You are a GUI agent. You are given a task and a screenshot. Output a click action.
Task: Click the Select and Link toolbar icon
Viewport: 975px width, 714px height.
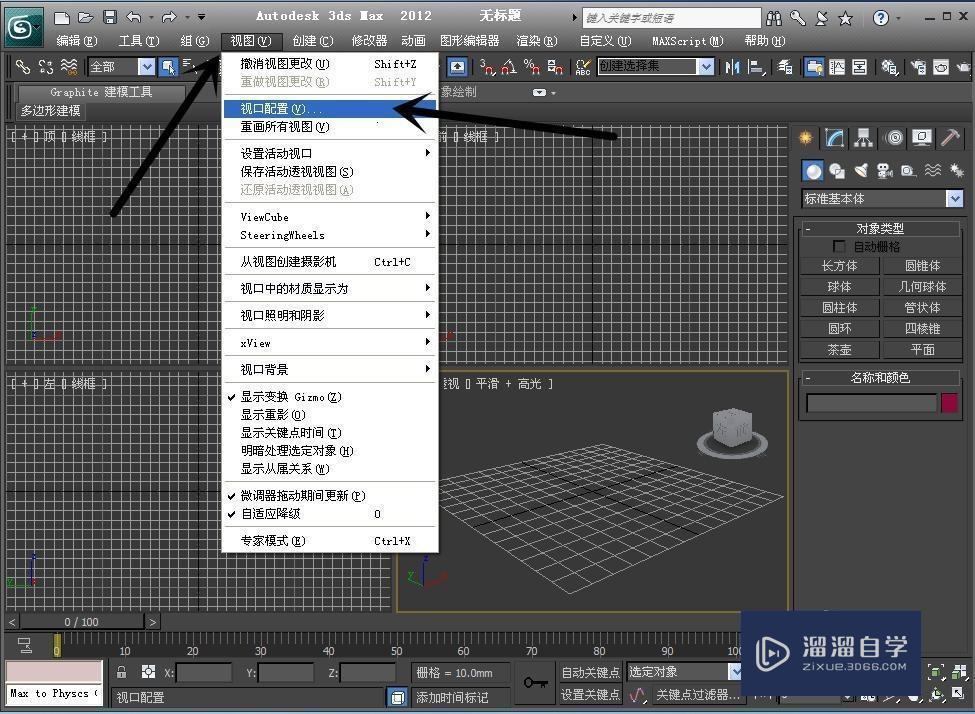click(21, 66)
